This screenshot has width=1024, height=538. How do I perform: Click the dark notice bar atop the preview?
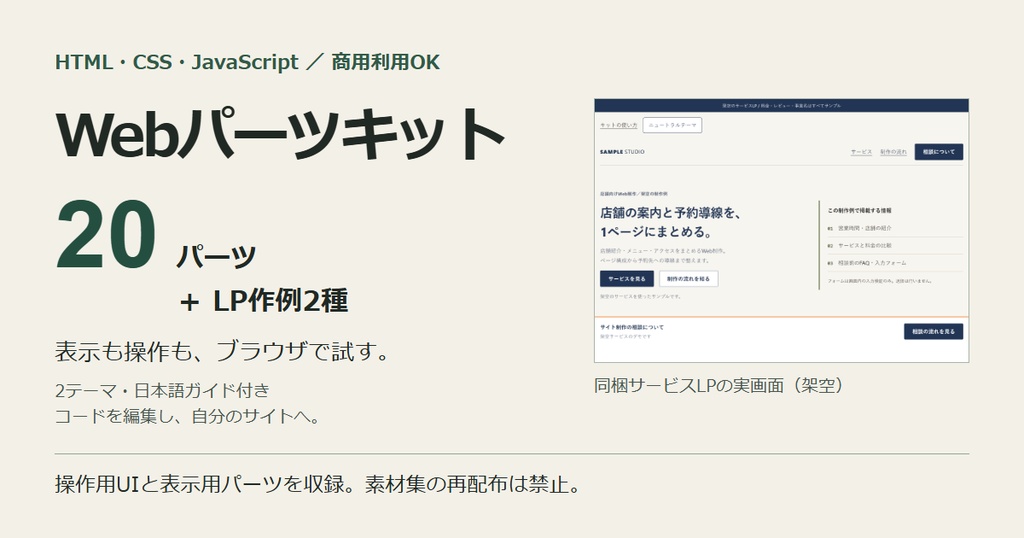(x=781, y=105)
